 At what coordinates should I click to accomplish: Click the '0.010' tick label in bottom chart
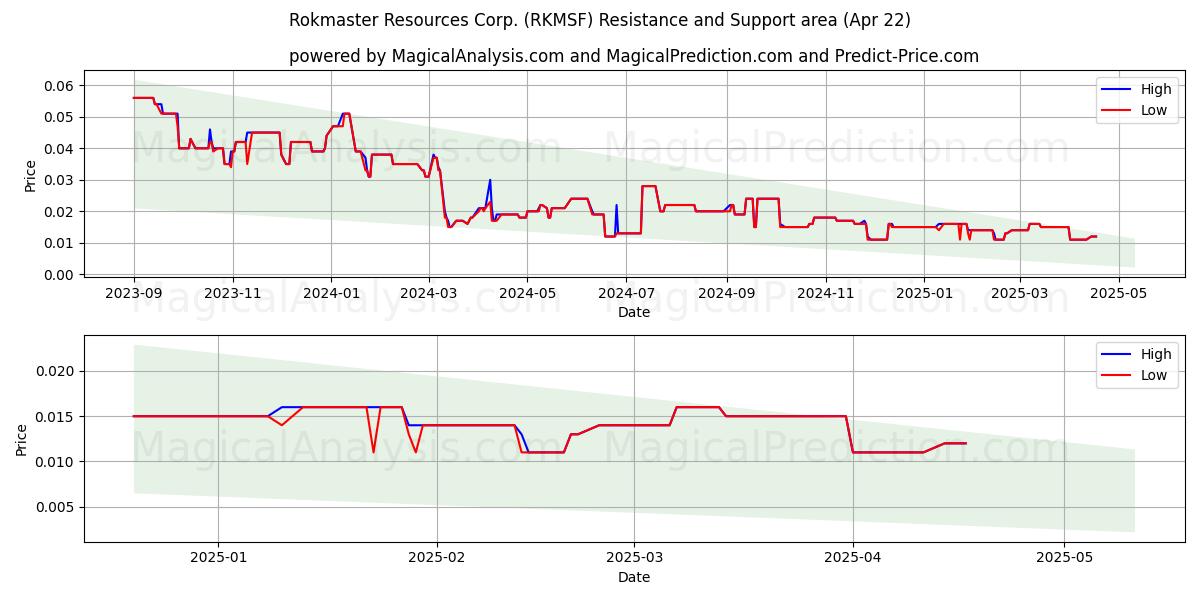(x=57, y=462)
